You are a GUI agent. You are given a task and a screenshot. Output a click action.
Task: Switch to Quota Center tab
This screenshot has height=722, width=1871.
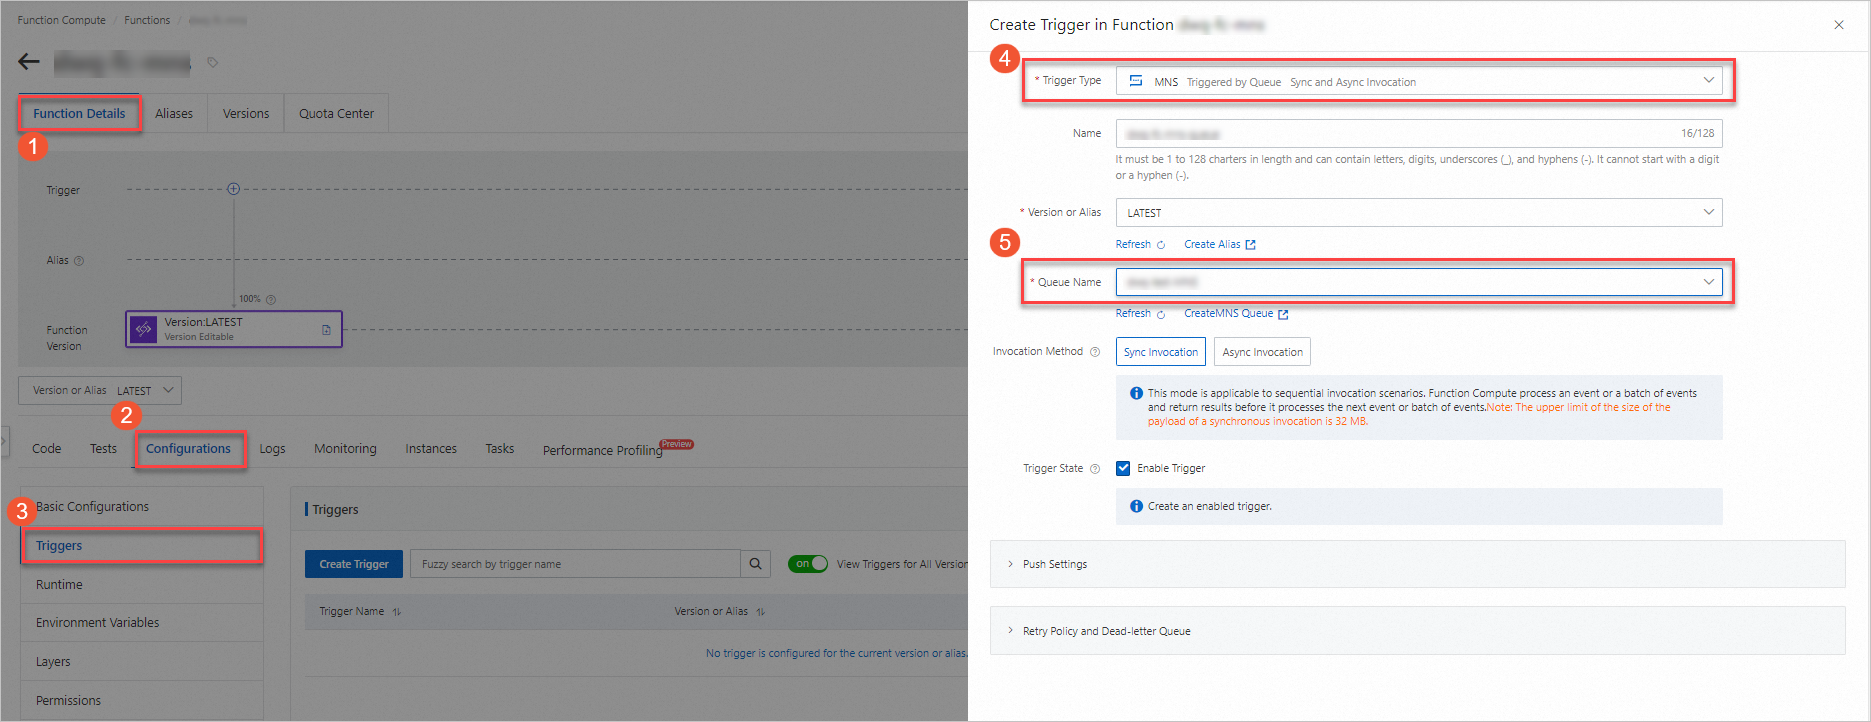tap(336, 113)
